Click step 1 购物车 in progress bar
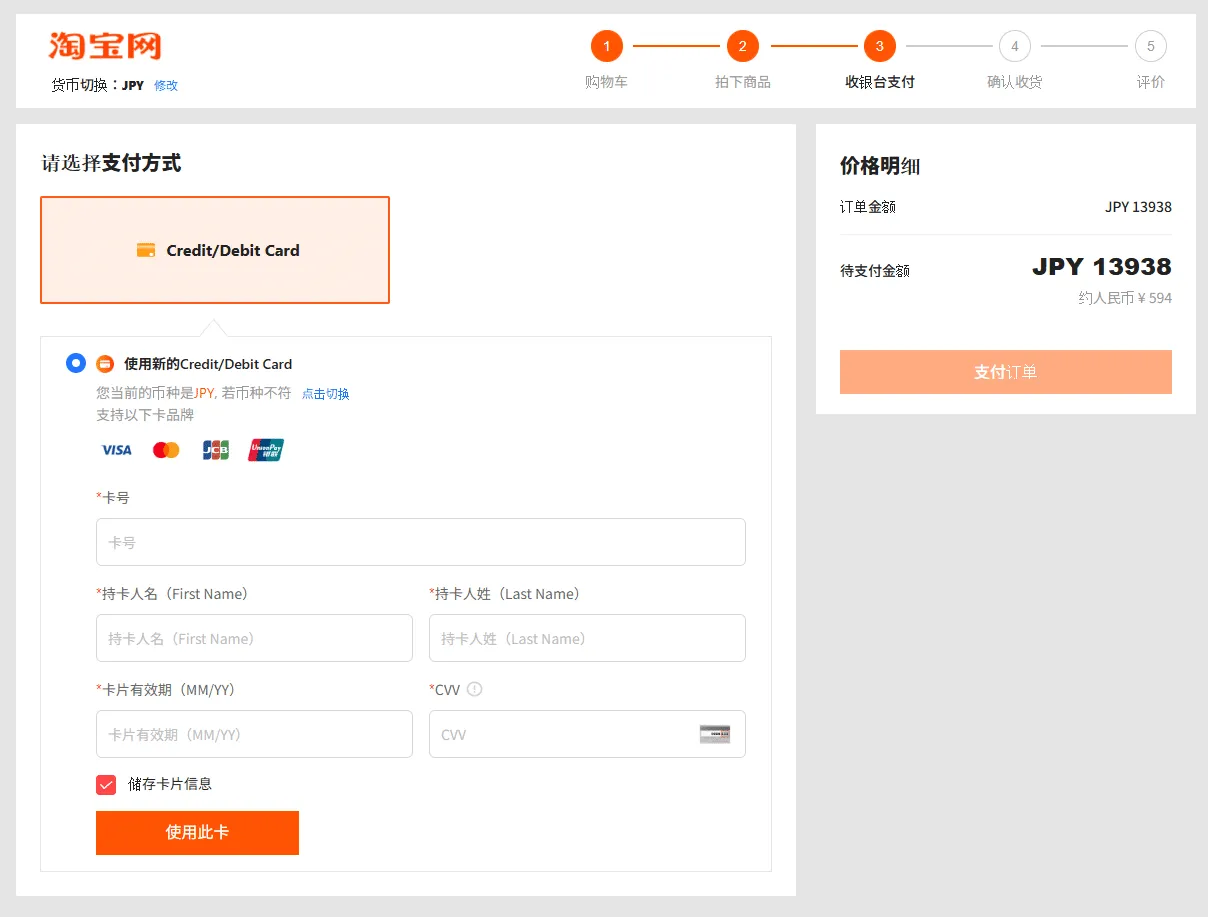 click(x=606, y=46)
